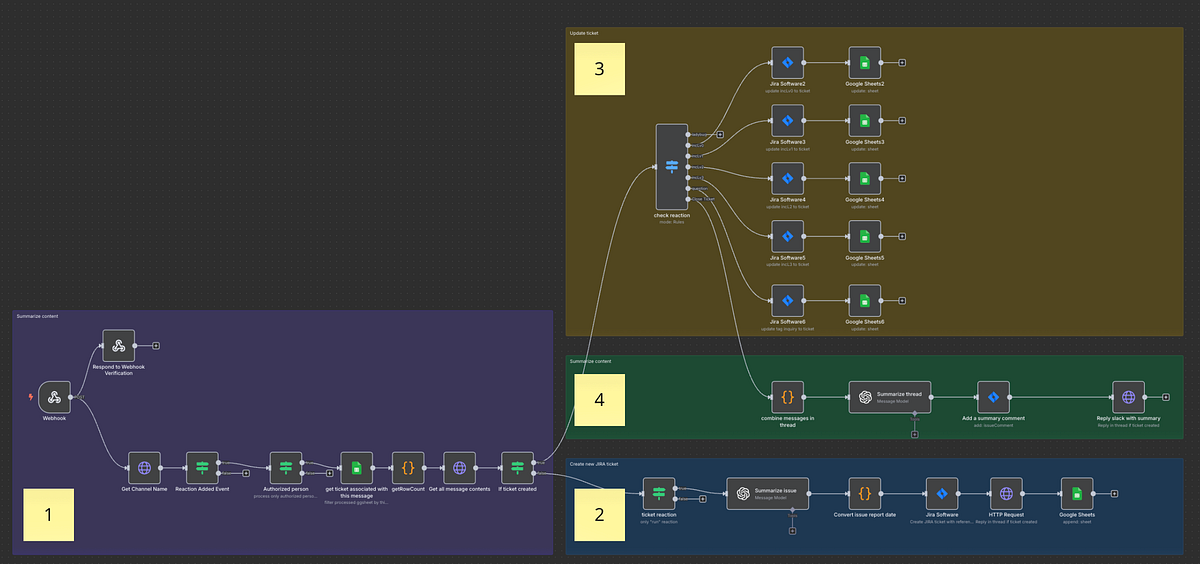Select combine messages in thread node
1200x564 pixels.
click(788, 397)
